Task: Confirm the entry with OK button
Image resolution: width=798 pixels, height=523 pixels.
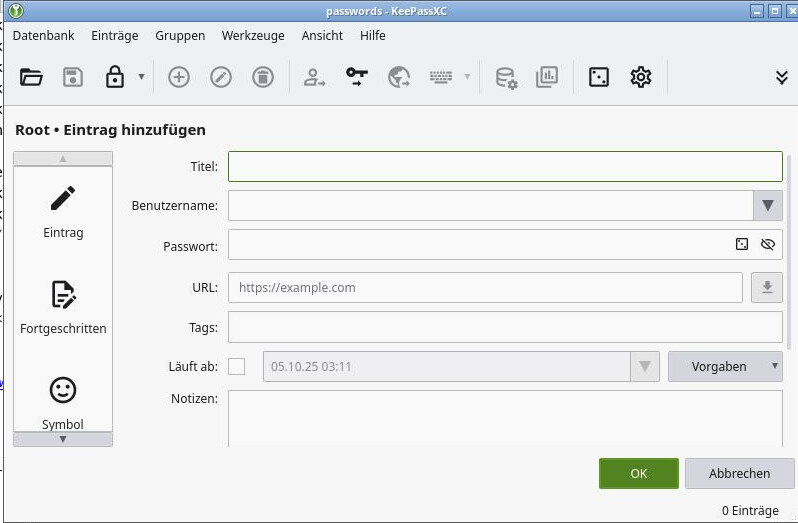Action: pos(639,473)
